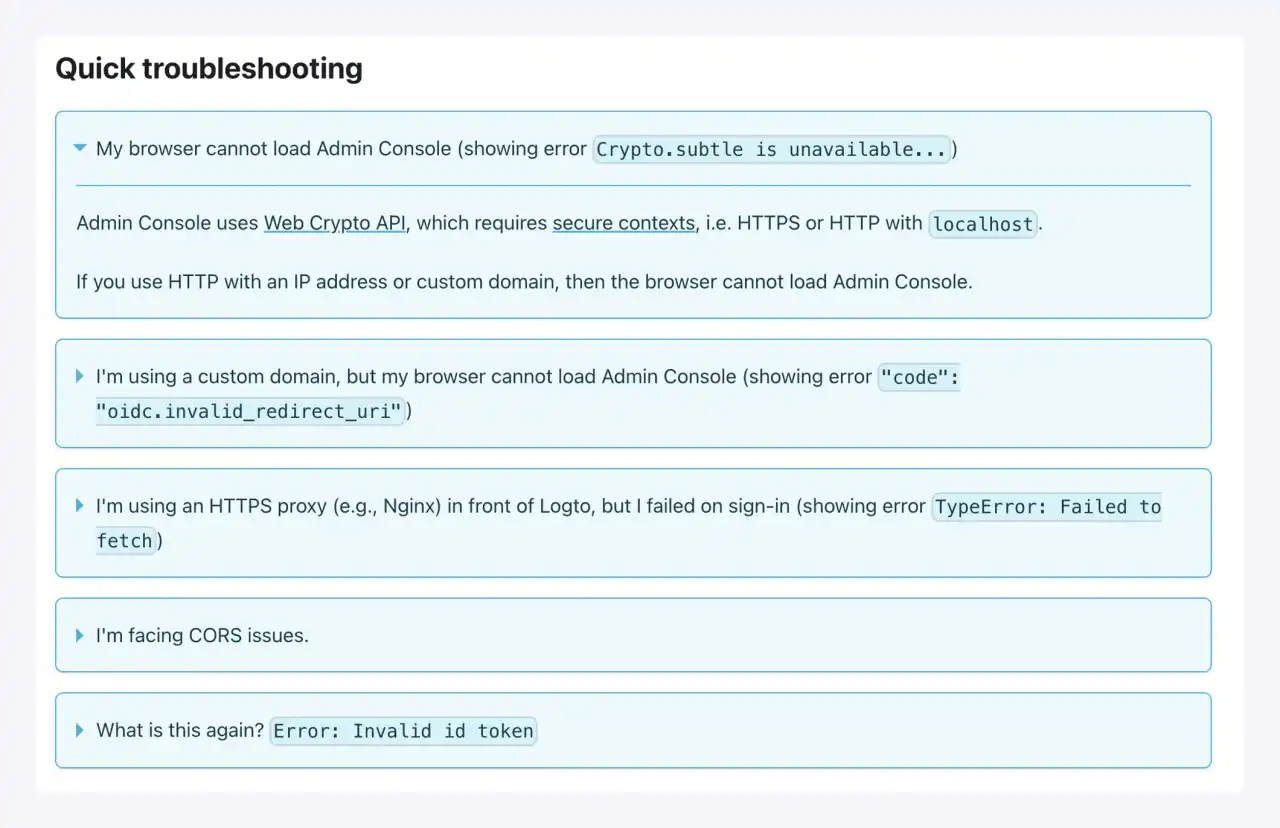Expand the custom domain troubleshooting question
The width and height of the screenshot is (1280, 828).
click(400, 376)
